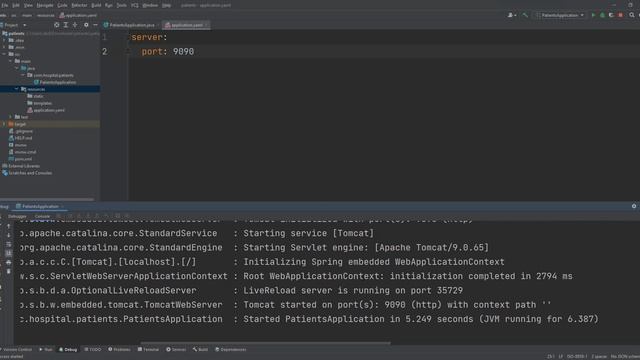Expand the test folder
Screen dimensions: 640x360
coord(11,117)
